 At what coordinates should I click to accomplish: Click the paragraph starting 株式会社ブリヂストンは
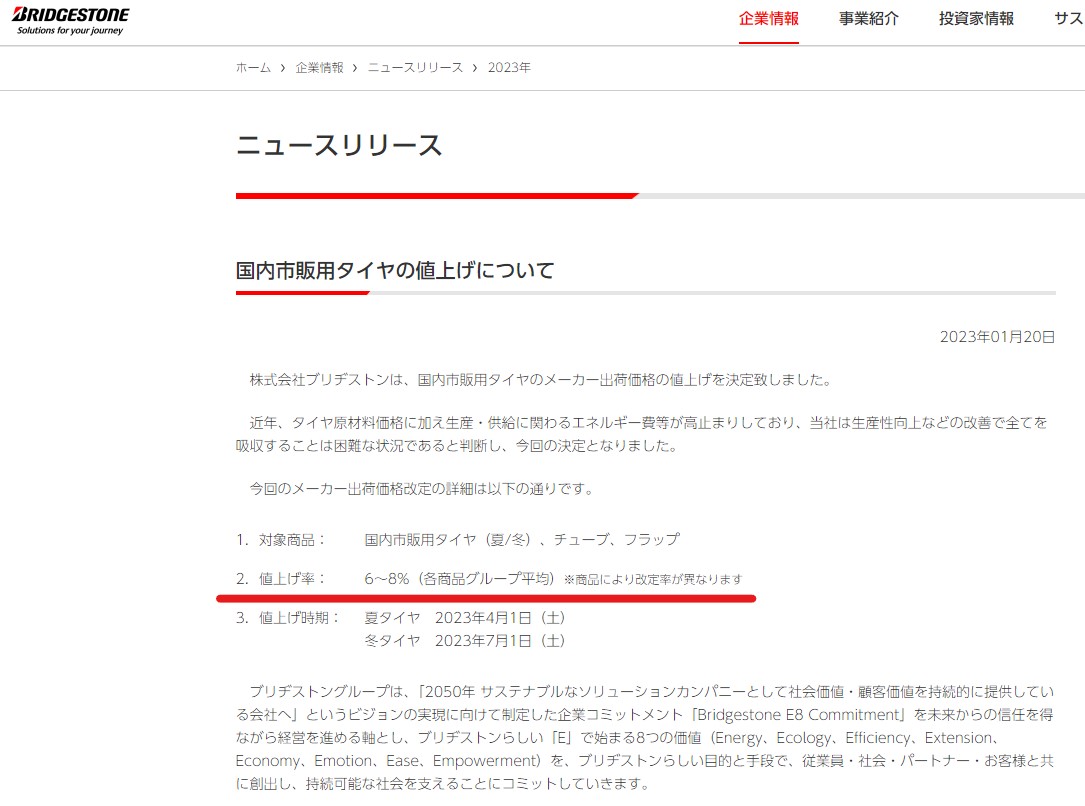coord(541,380)
